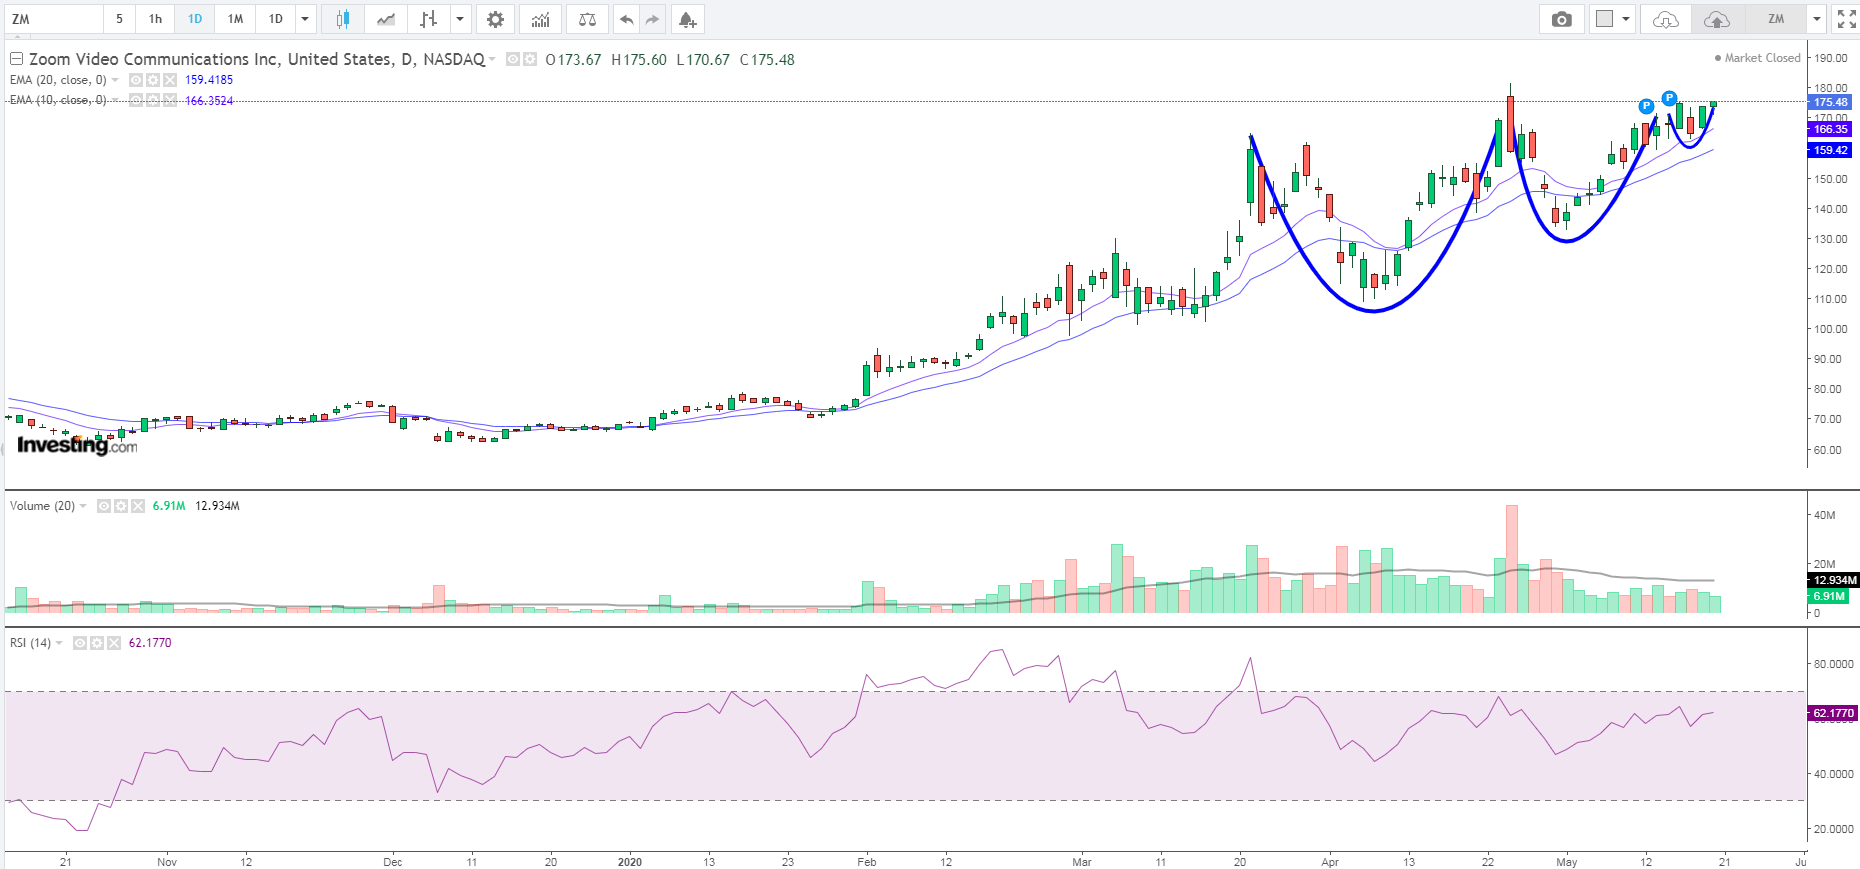Image resolution: width=1860 pixels, height=869 pixels.
Task: Toggle visibility of the Zoom Video main series
Action: point(513,59)
